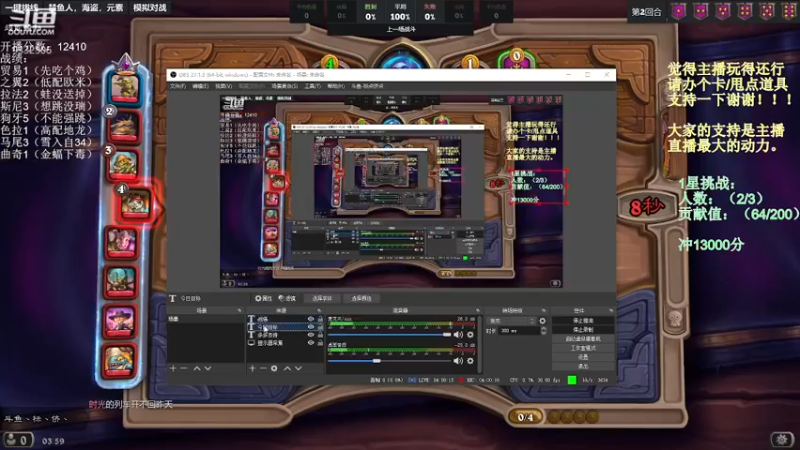
Task: Click 启动虚拟摄像机 virtual camera button
Action: (583, 339)
